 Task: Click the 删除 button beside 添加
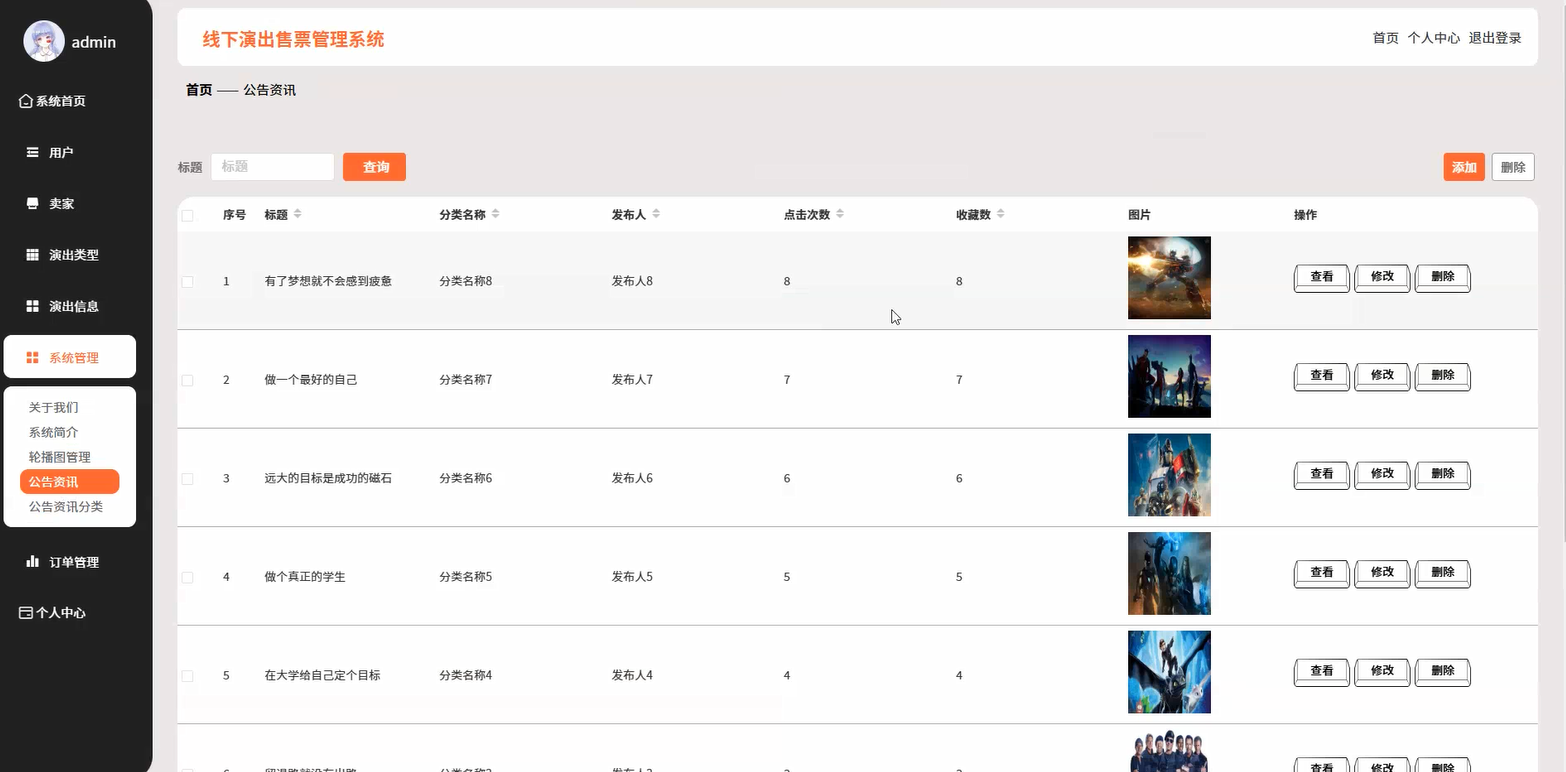(1513, 167)
